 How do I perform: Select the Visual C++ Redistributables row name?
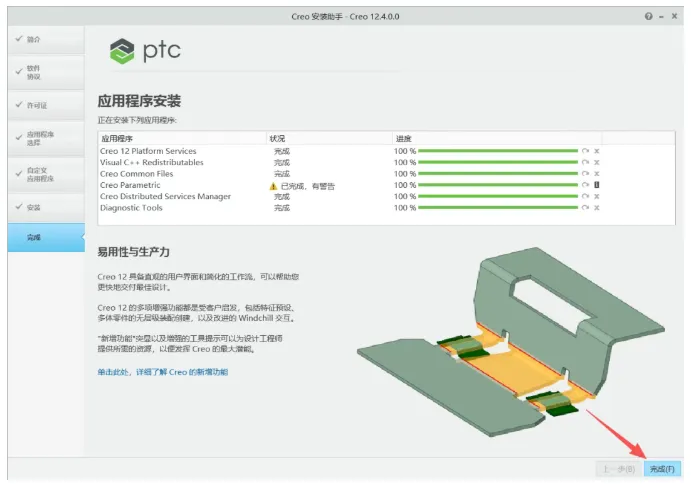point(152,163)
